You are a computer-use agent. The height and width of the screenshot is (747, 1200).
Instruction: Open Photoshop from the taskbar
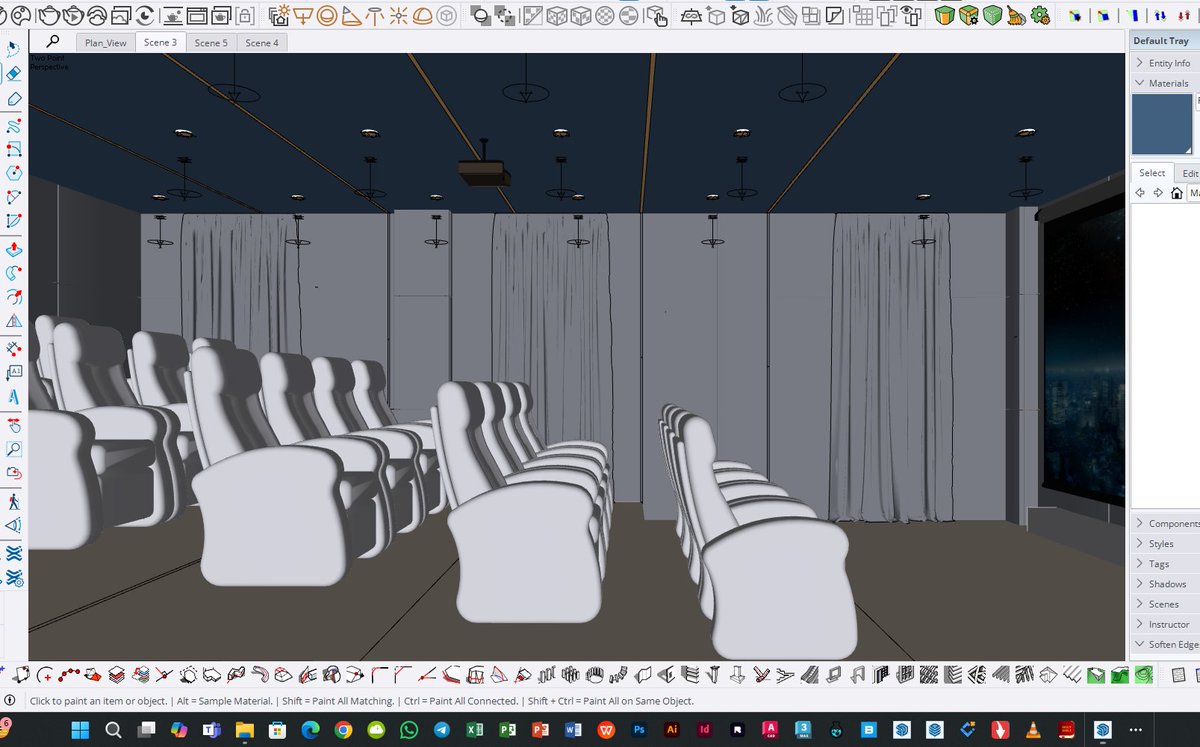click(638, 729)
